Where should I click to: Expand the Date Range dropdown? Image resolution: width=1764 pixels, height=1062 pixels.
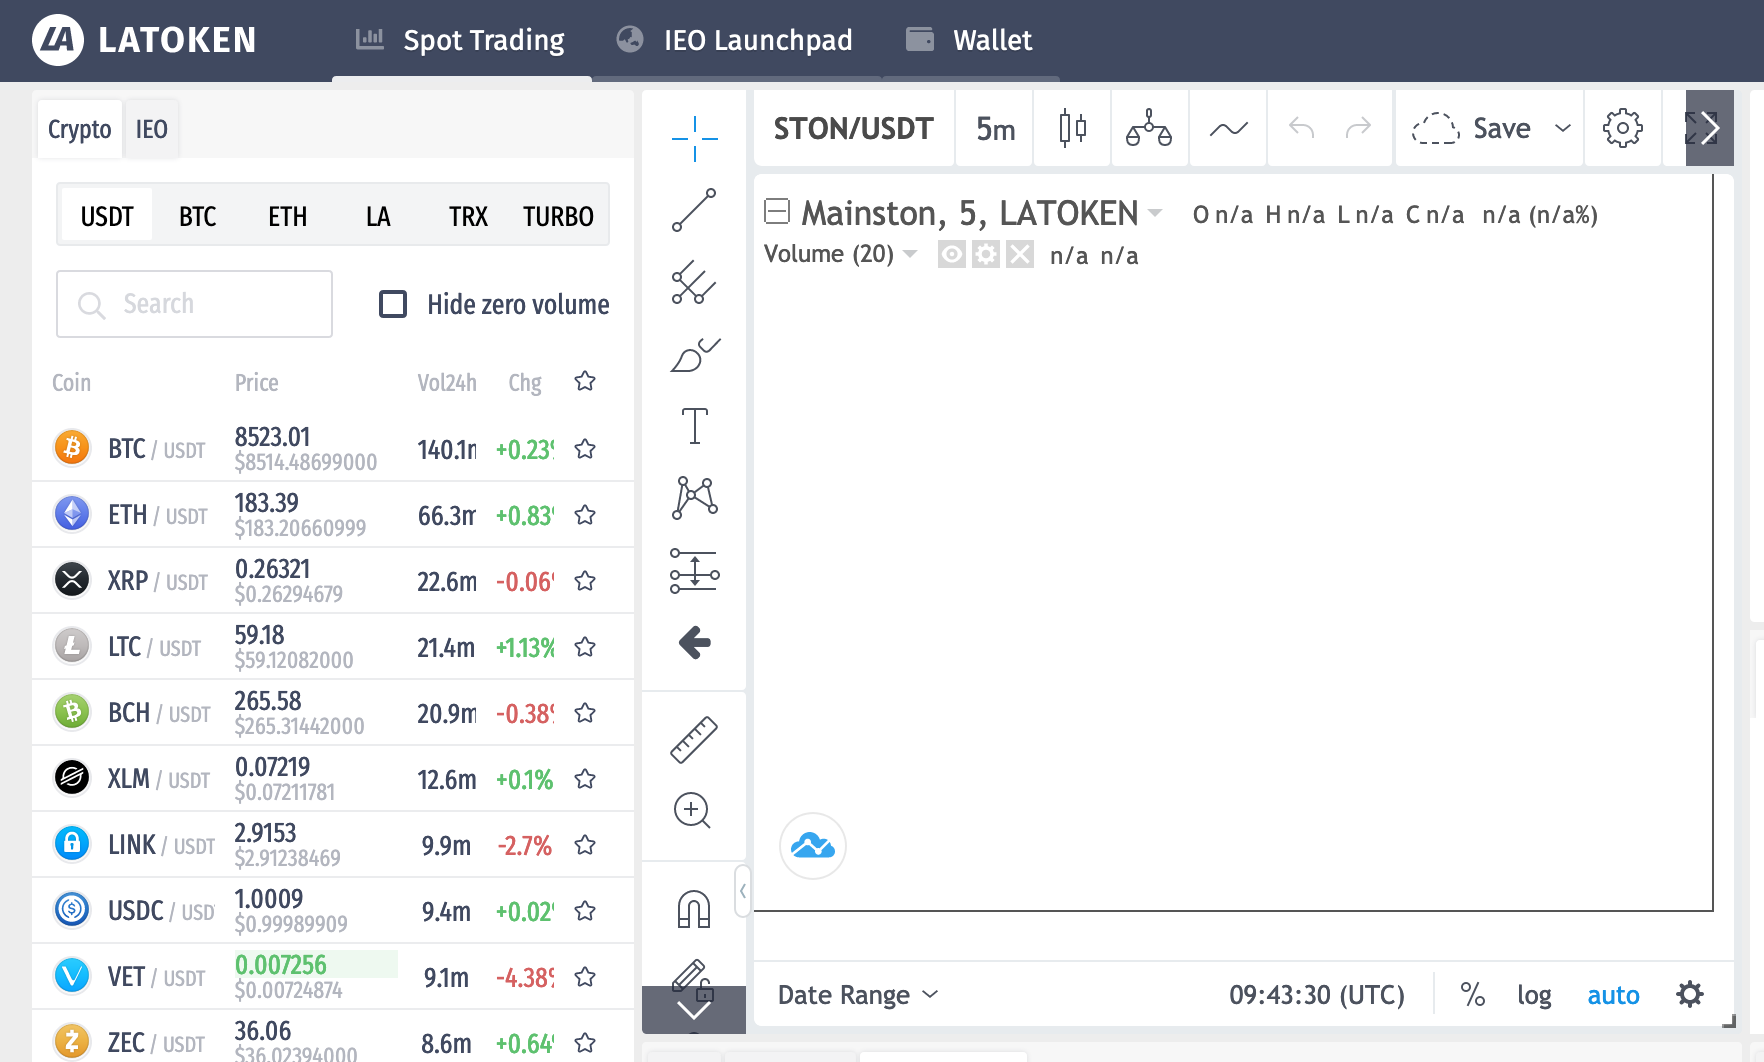(858, 995)
